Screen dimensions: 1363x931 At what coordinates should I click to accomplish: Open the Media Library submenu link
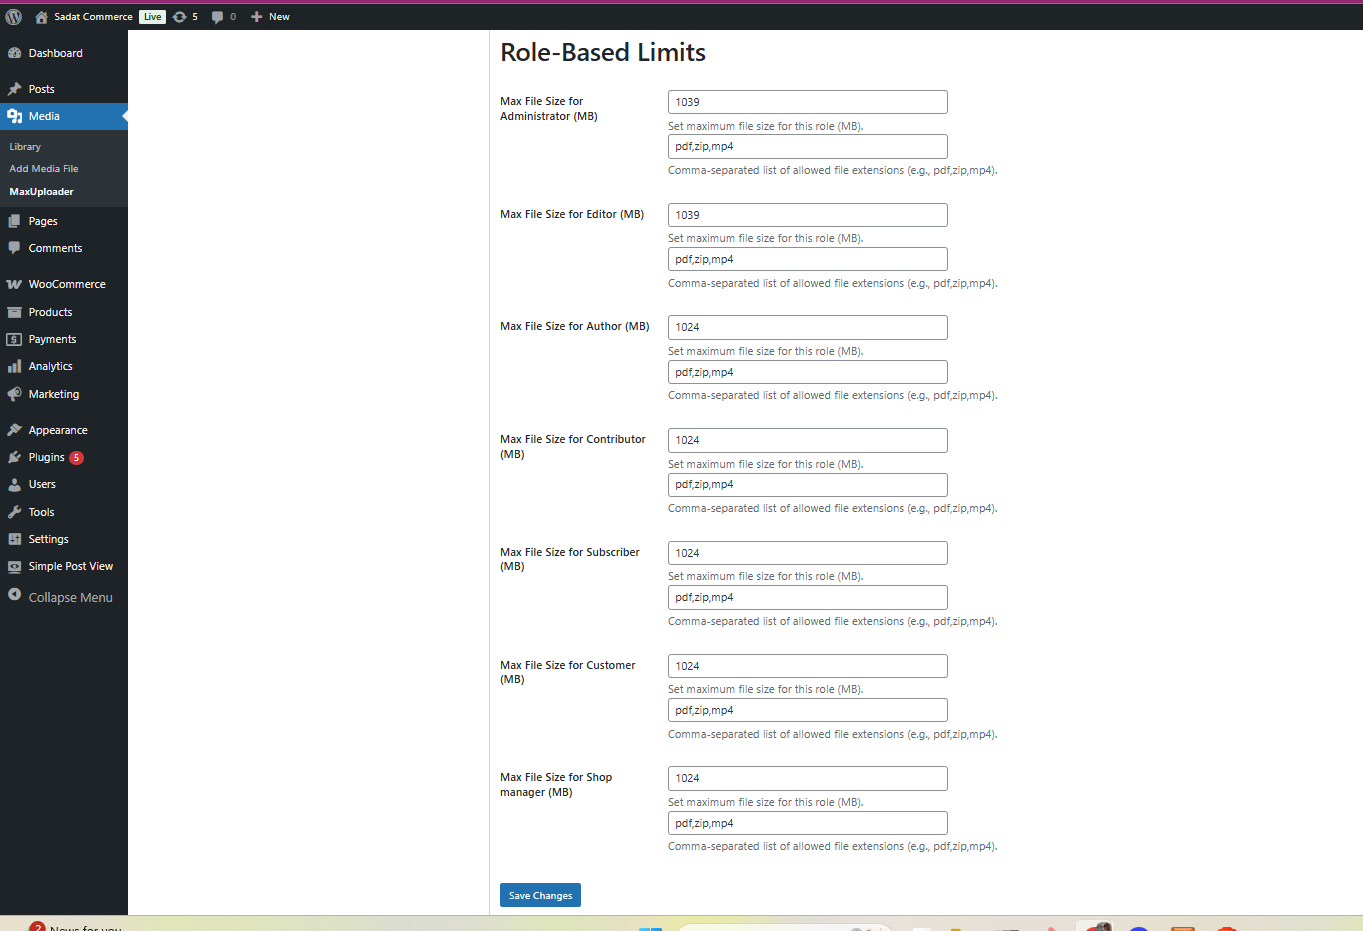pos(25,147)
